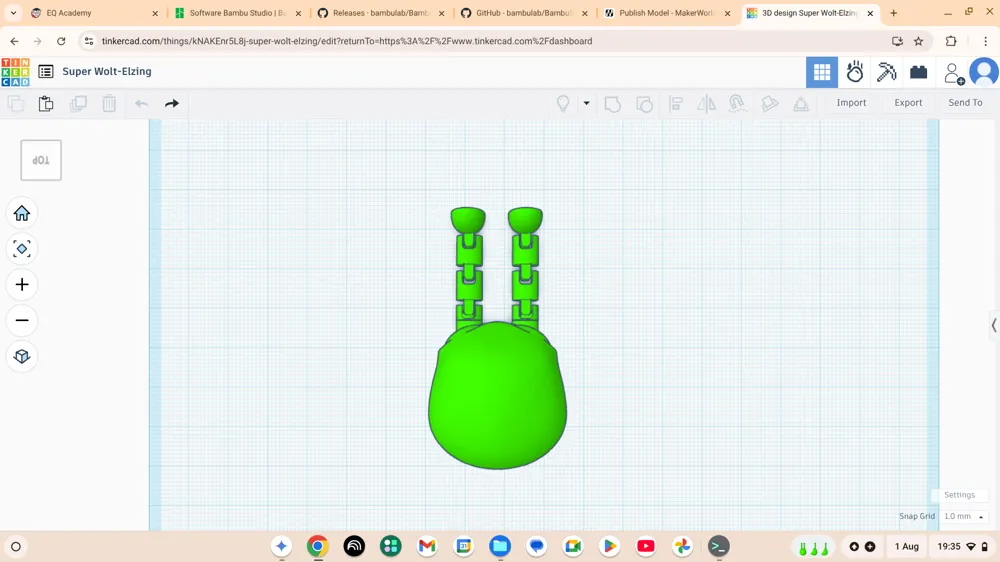Reload the Tinkercad page
This screenshot has width=1000, height=562.
[x=61, y=41]
